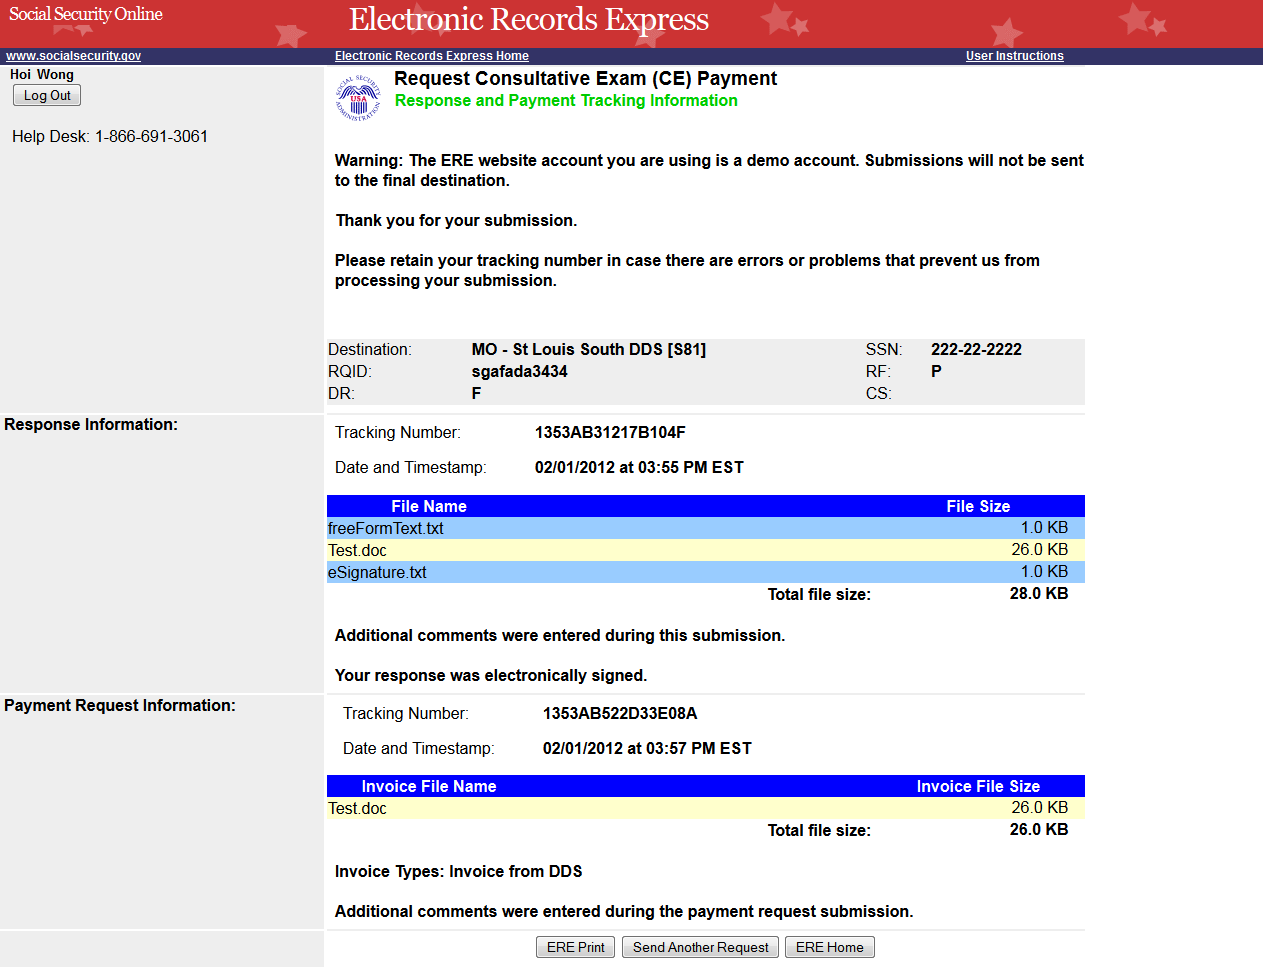Click the ERE Home button

pyautogui.click(x=829, y=947)
